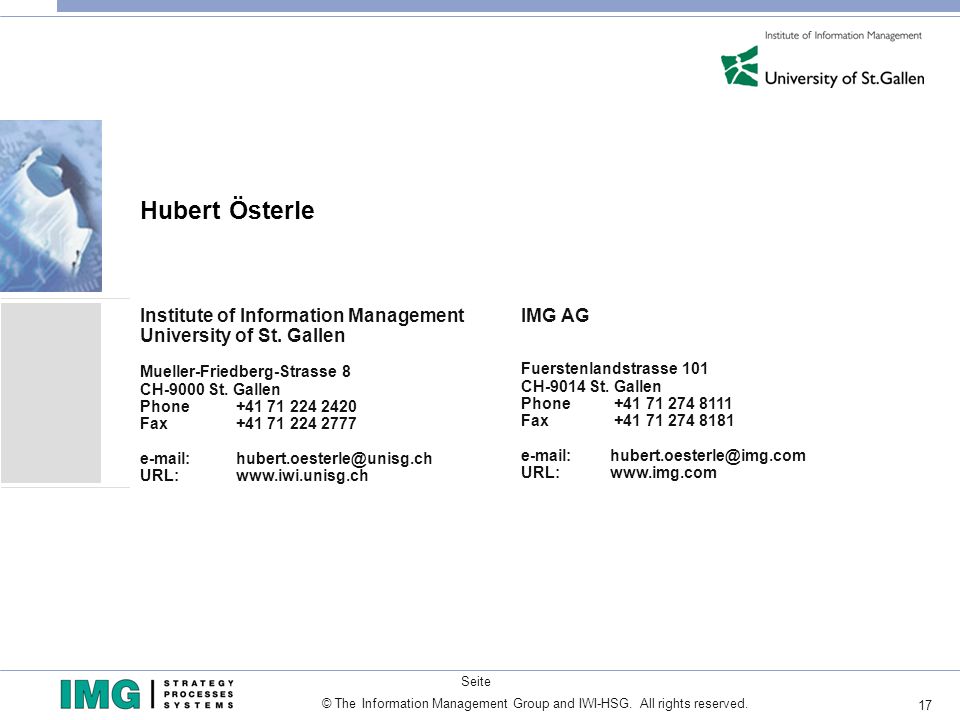Click small 'Institute of Information Management' header text

coord(843,36)
